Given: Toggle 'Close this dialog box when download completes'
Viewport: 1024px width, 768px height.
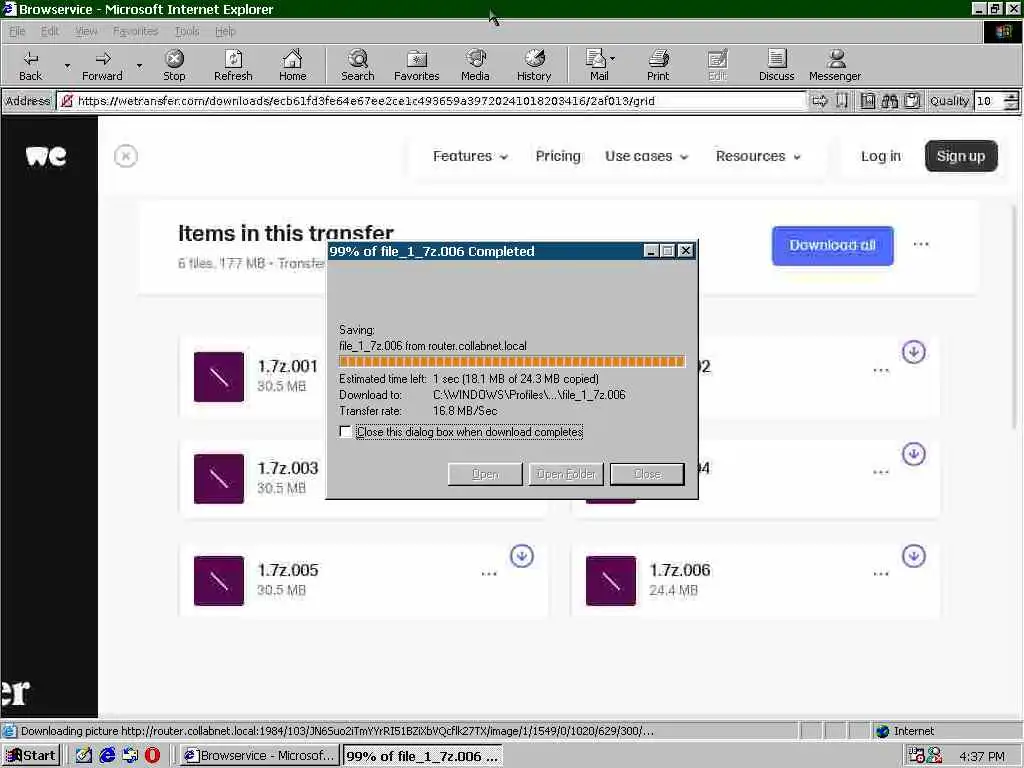Looking at the screenshot, I should [345, 432].
